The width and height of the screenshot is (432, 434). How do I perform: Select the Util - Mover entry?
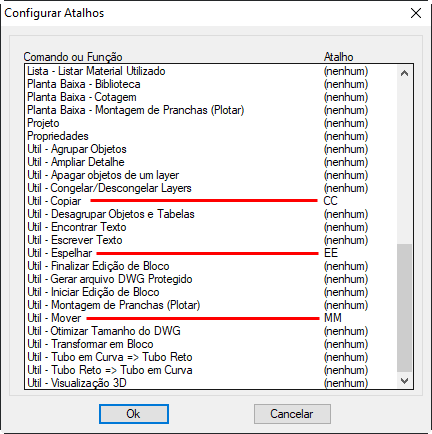point(211,318)
